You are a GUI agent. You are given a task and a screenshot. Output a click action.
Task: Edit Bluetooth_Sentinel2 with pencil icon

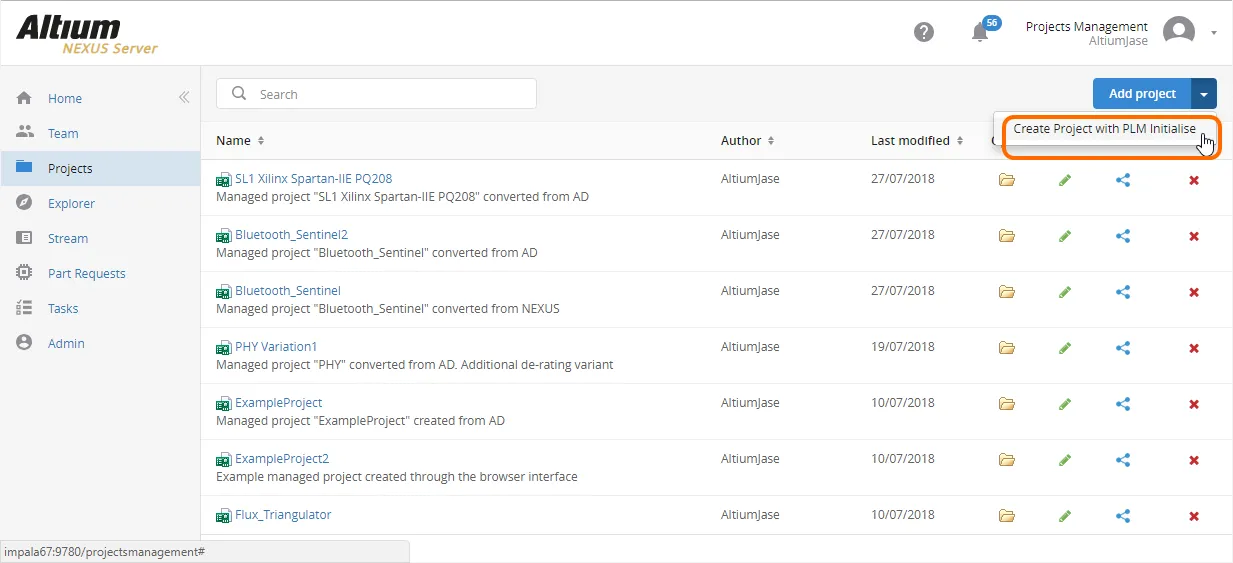(1065, 236)
